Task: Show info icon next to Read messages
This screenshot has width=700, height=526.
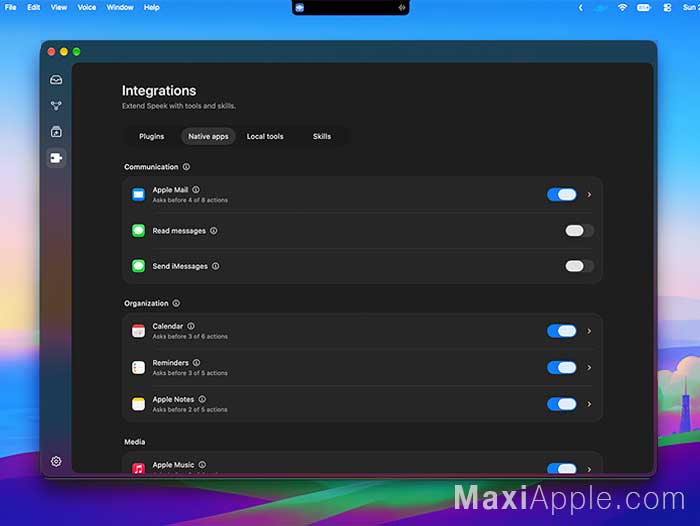Action: pyautogui.click(x=214, y=231)
